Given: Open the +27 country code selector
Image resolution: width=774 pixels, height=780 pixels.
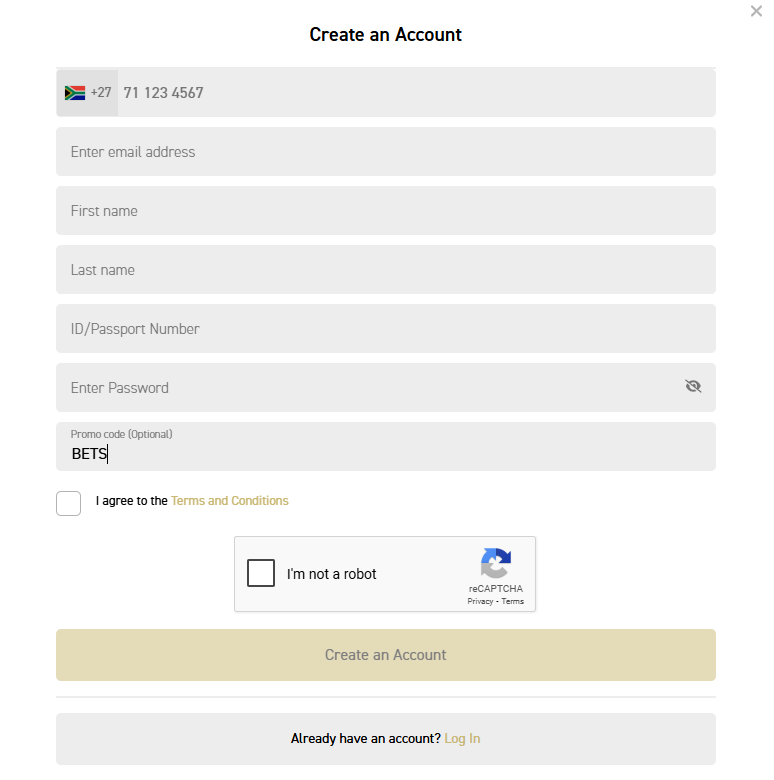Looking at the screenshot, I should coord(87,93).
